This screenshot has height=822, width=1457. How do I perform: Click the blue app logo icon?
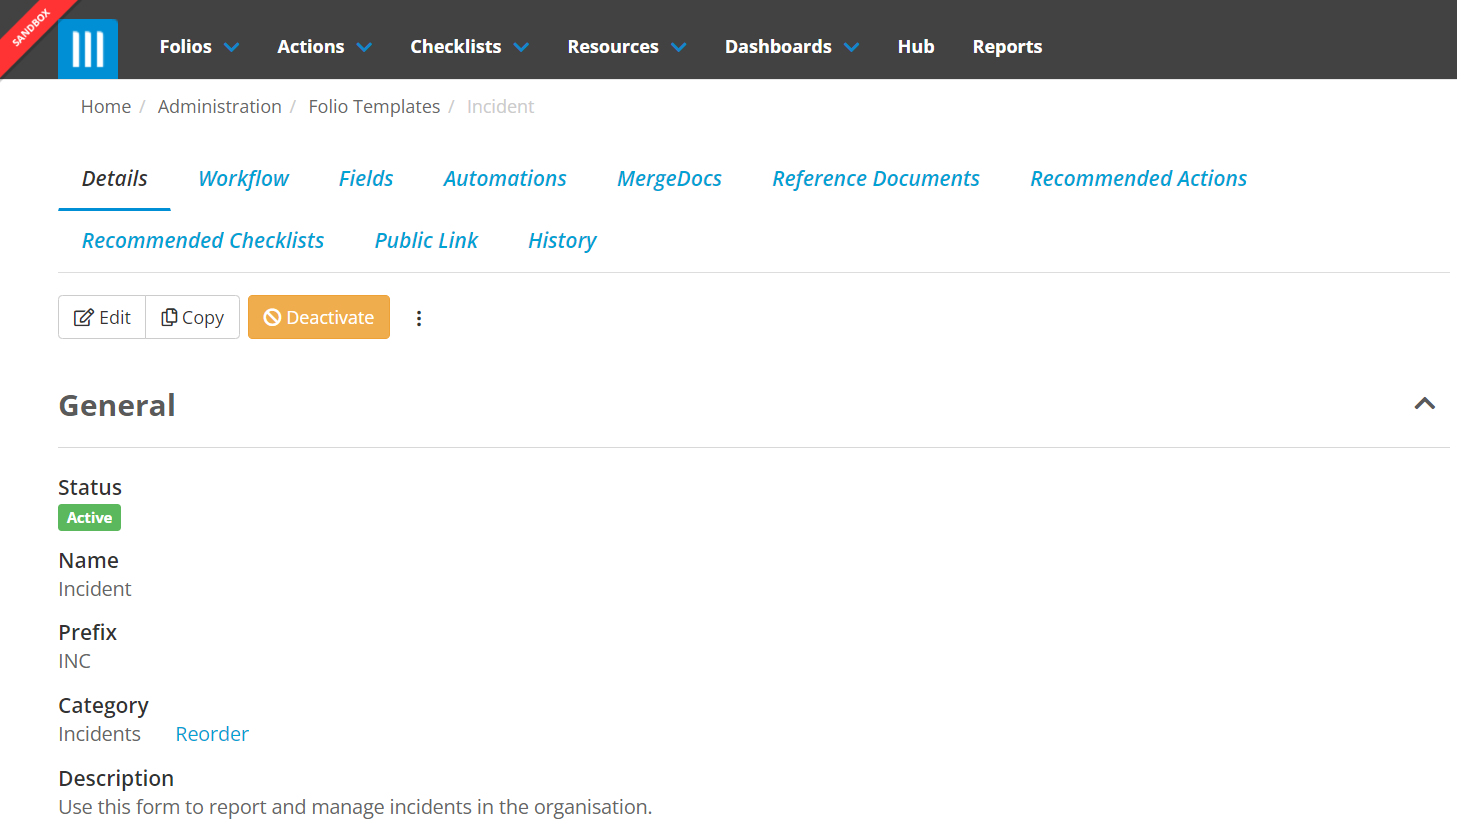[x=88, y=48]
